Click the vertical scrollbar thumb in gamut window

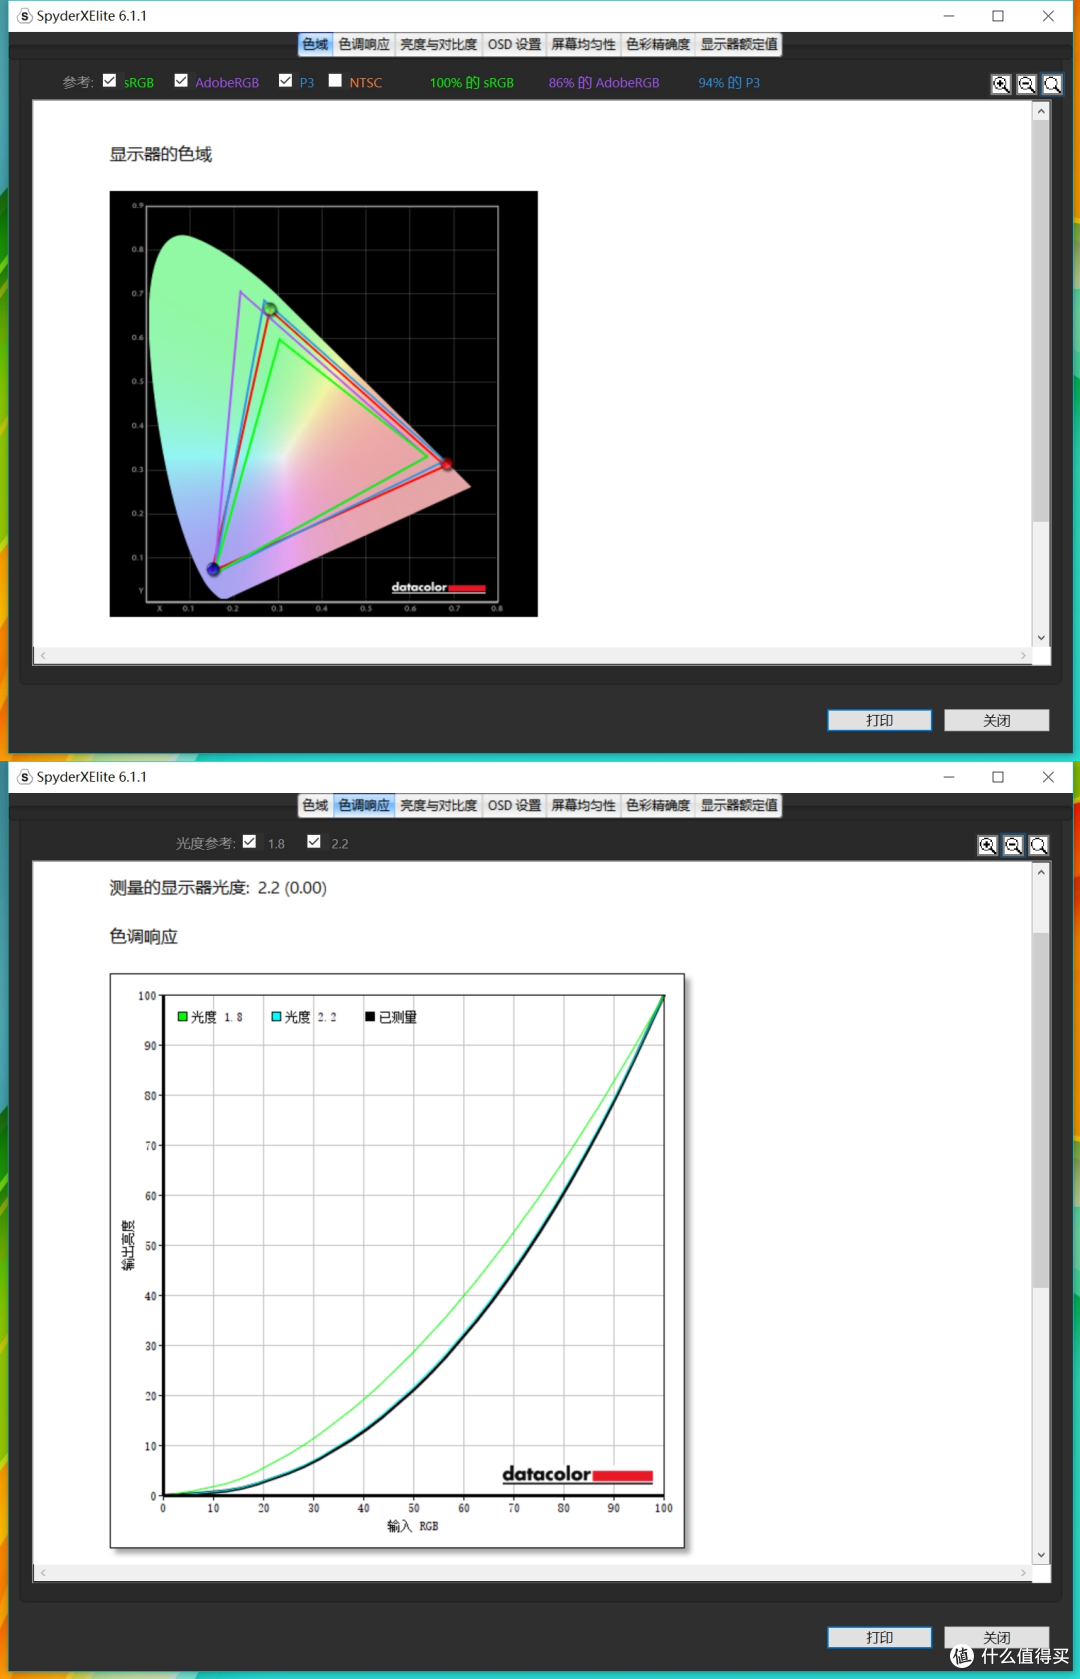tap(1041, 320)
